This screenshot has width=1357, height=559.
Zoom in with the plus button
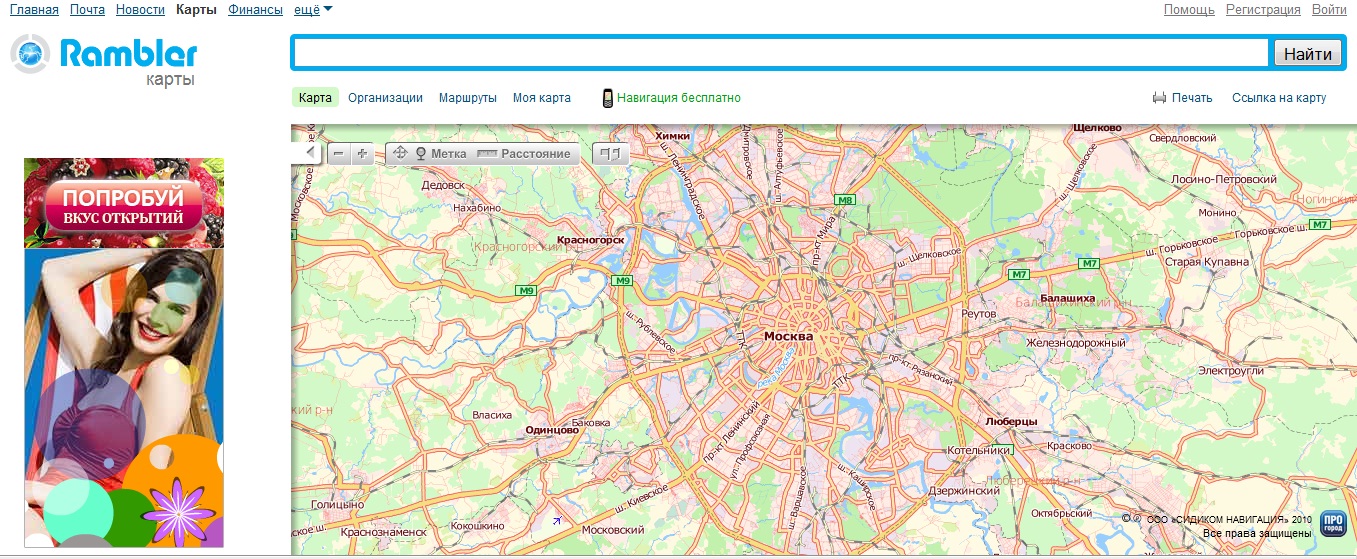point(362,154)
